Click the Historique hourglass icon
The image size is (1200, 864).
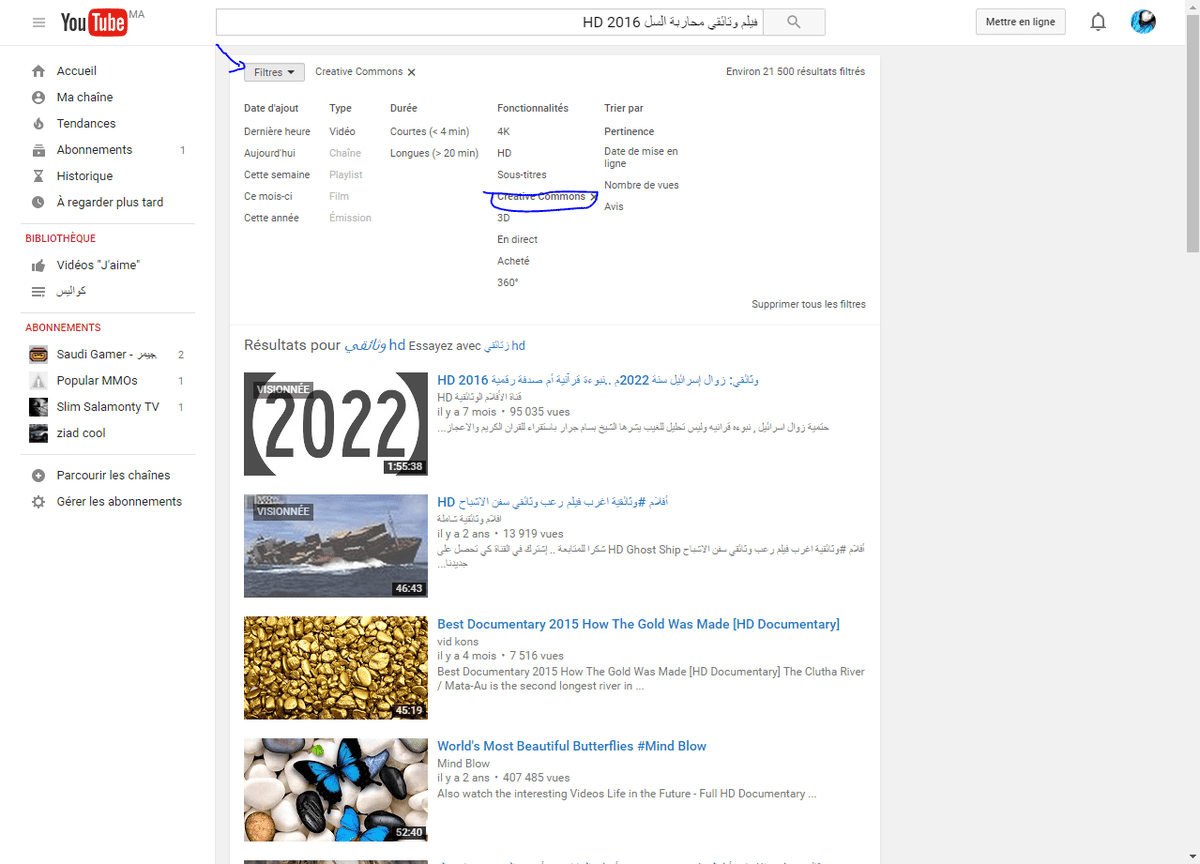[38, 176]
